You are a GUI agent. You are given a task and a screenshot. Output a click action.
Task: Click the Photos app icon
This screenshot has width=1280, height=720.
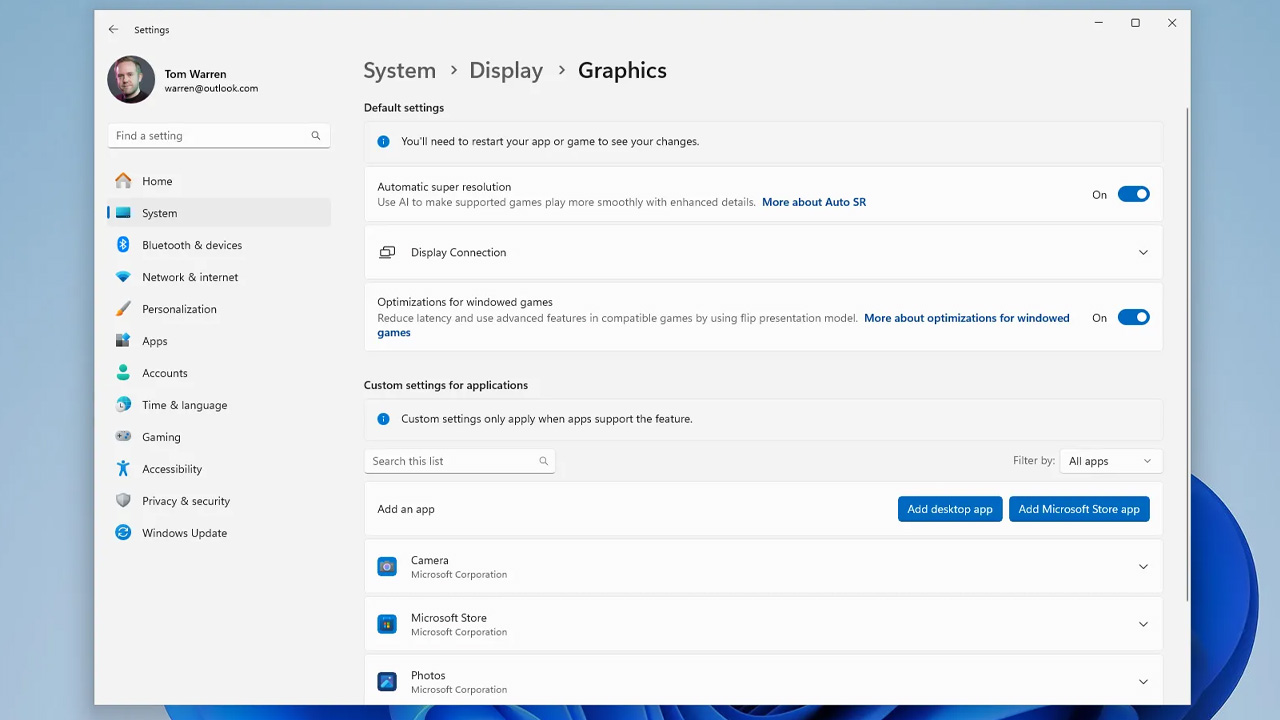387,682
